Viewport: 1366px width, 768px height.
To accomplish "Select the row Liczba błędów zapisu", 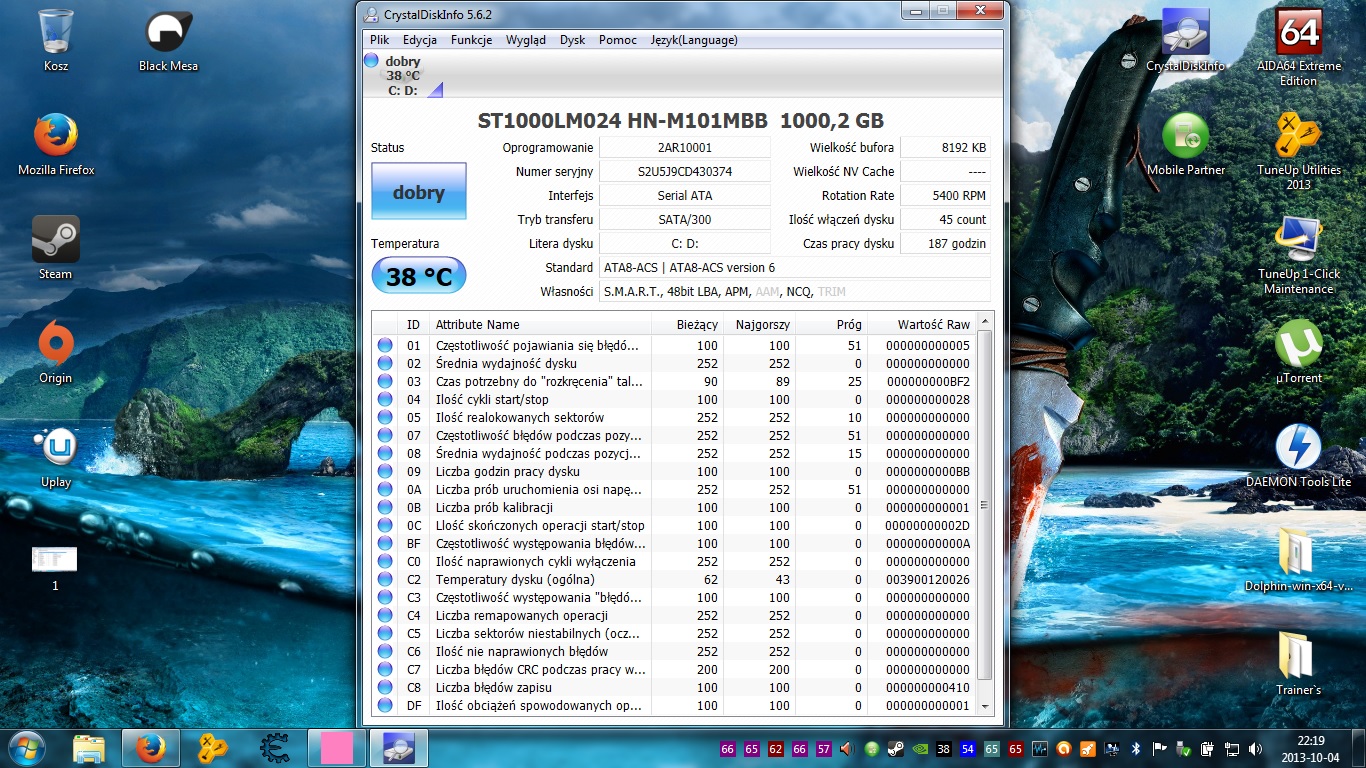I will [674, 687].
